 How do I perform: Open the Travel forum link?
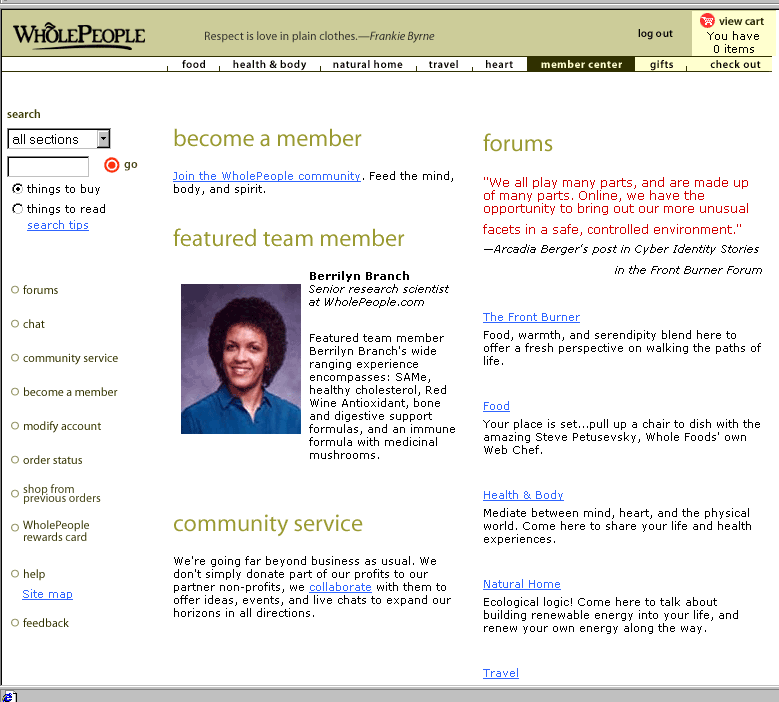pos(501,673)
